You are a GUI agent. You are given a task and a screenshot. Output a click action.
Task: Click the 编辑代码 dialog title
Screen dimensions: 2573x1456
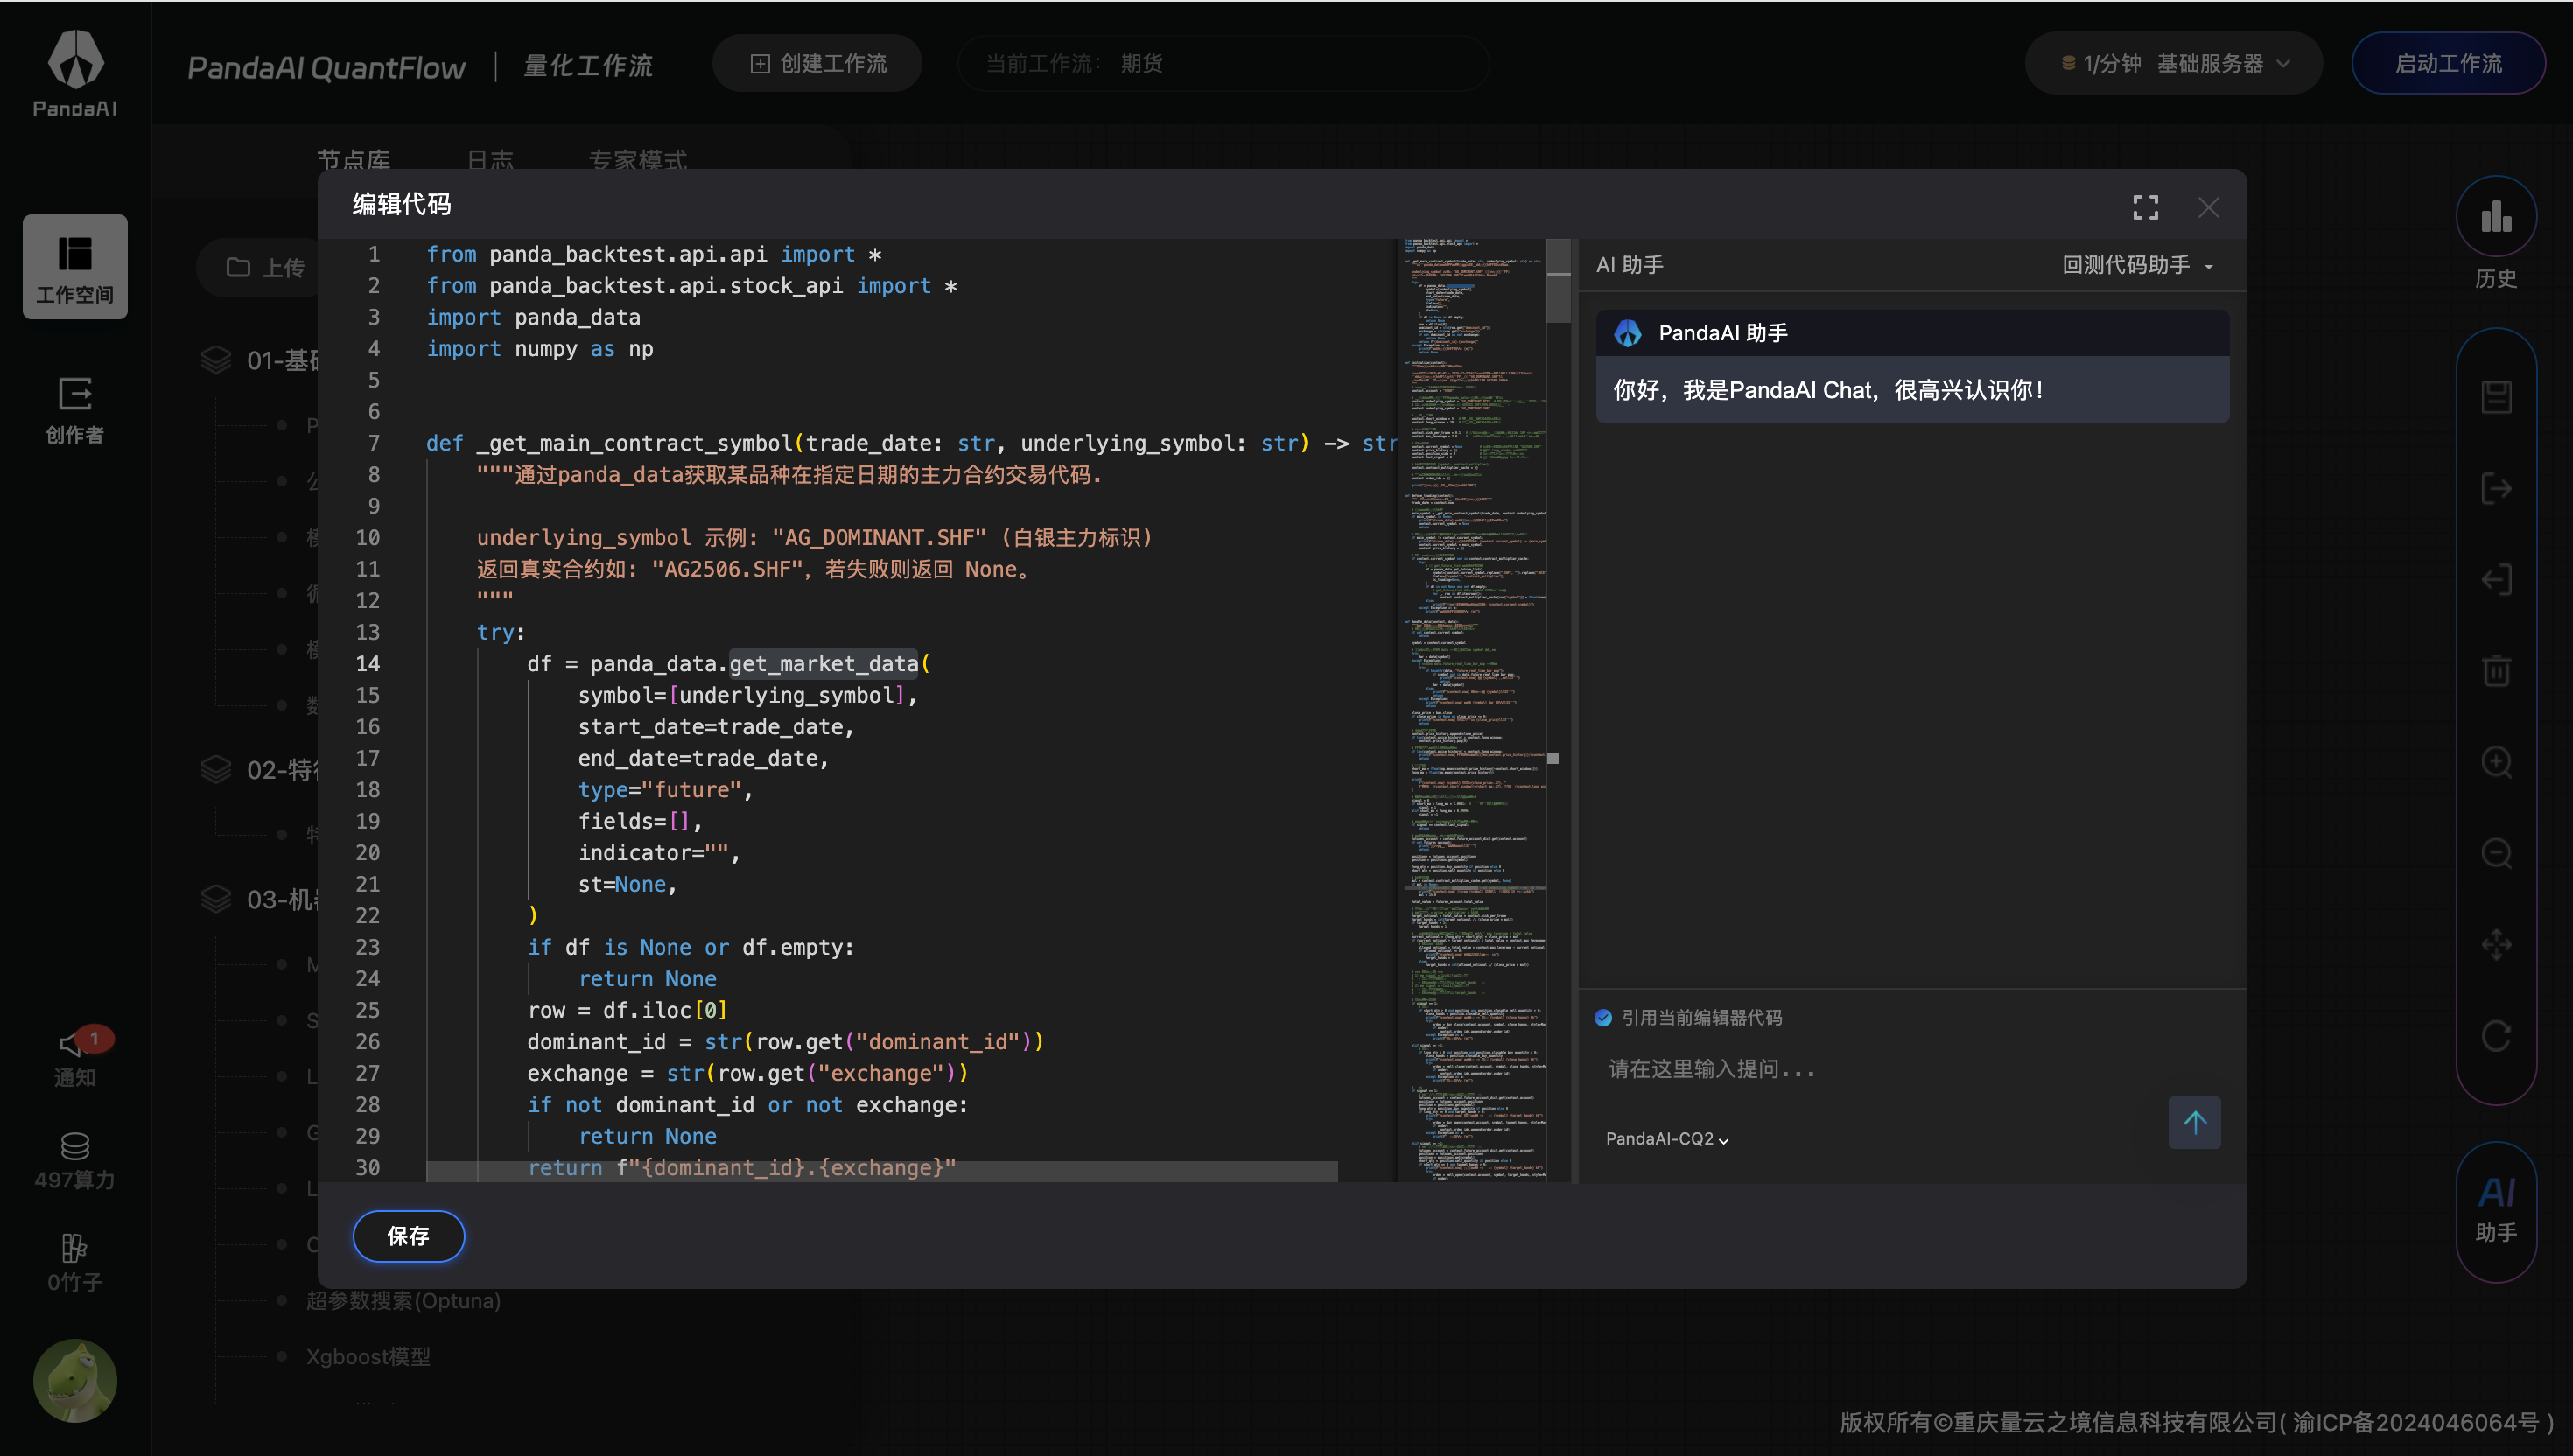(x=401, y=204)
